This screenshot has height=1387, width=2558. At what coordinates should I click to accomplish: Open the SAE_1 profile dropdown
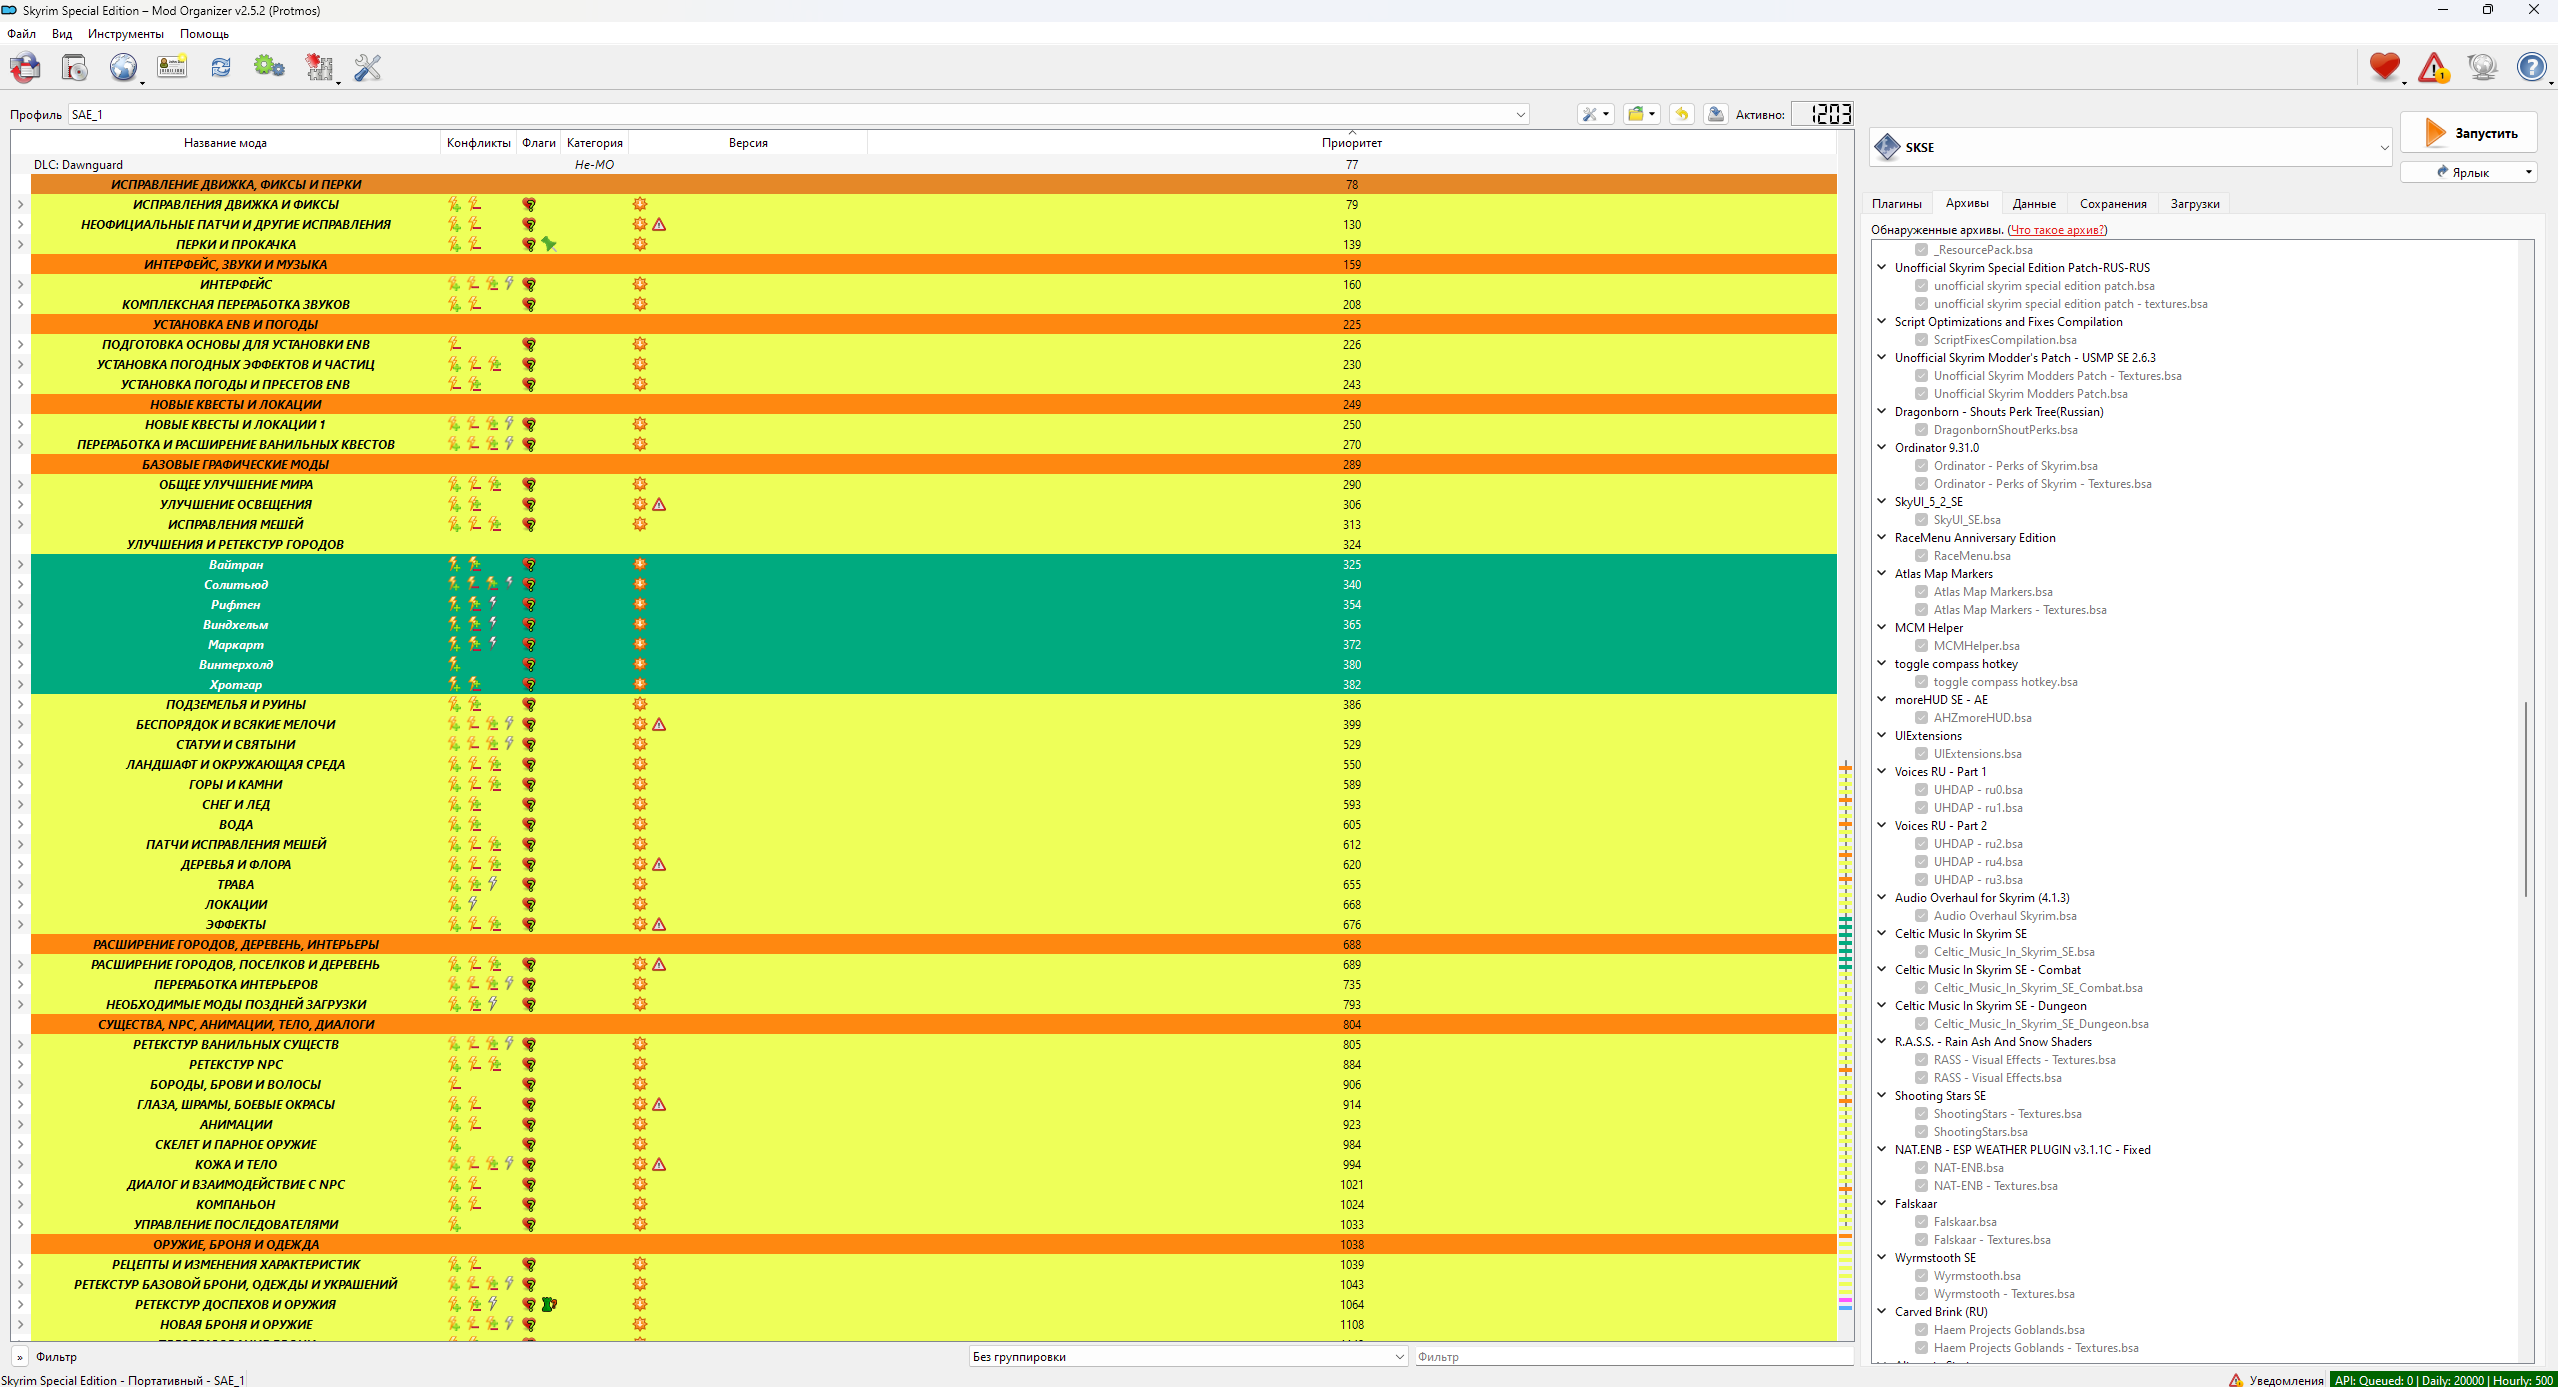pos(1520,115)
